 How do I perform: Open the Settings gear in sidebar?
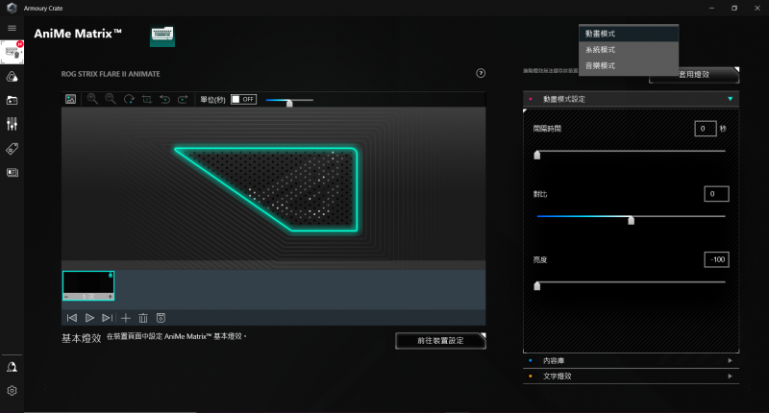tap(12, 391)
